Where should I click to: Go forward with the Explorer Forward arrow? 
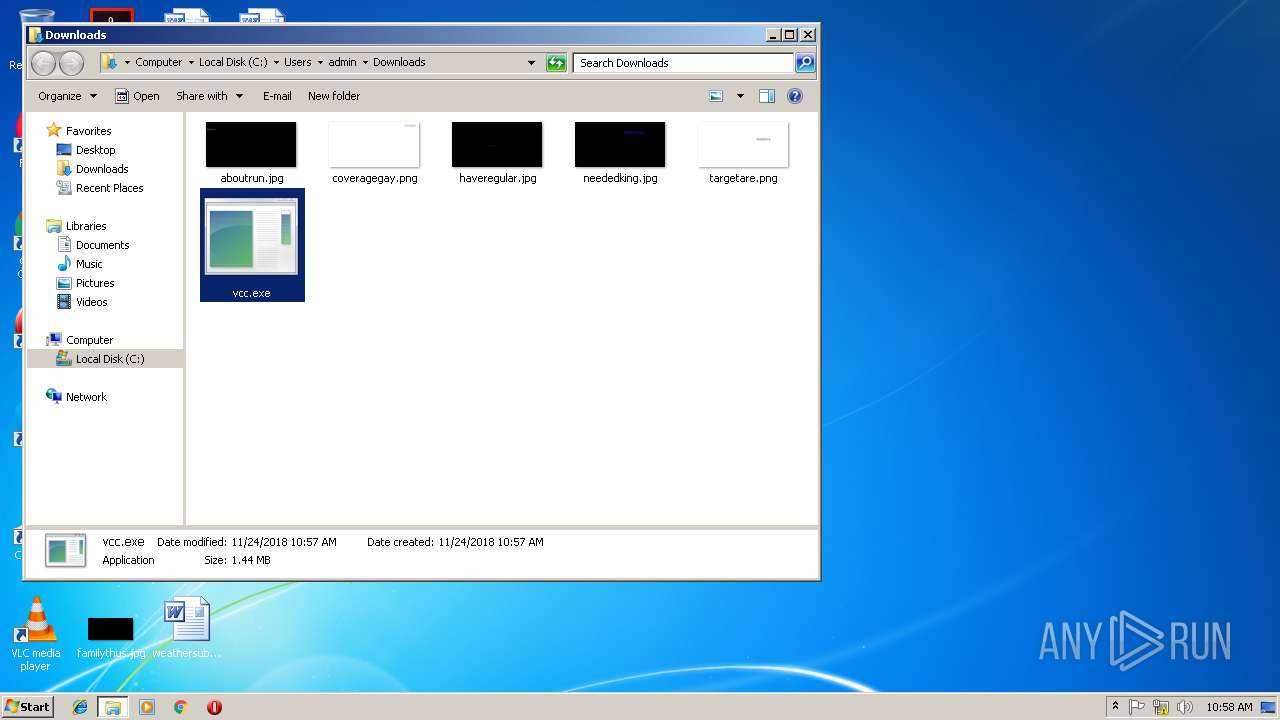[x=71, y=63]
